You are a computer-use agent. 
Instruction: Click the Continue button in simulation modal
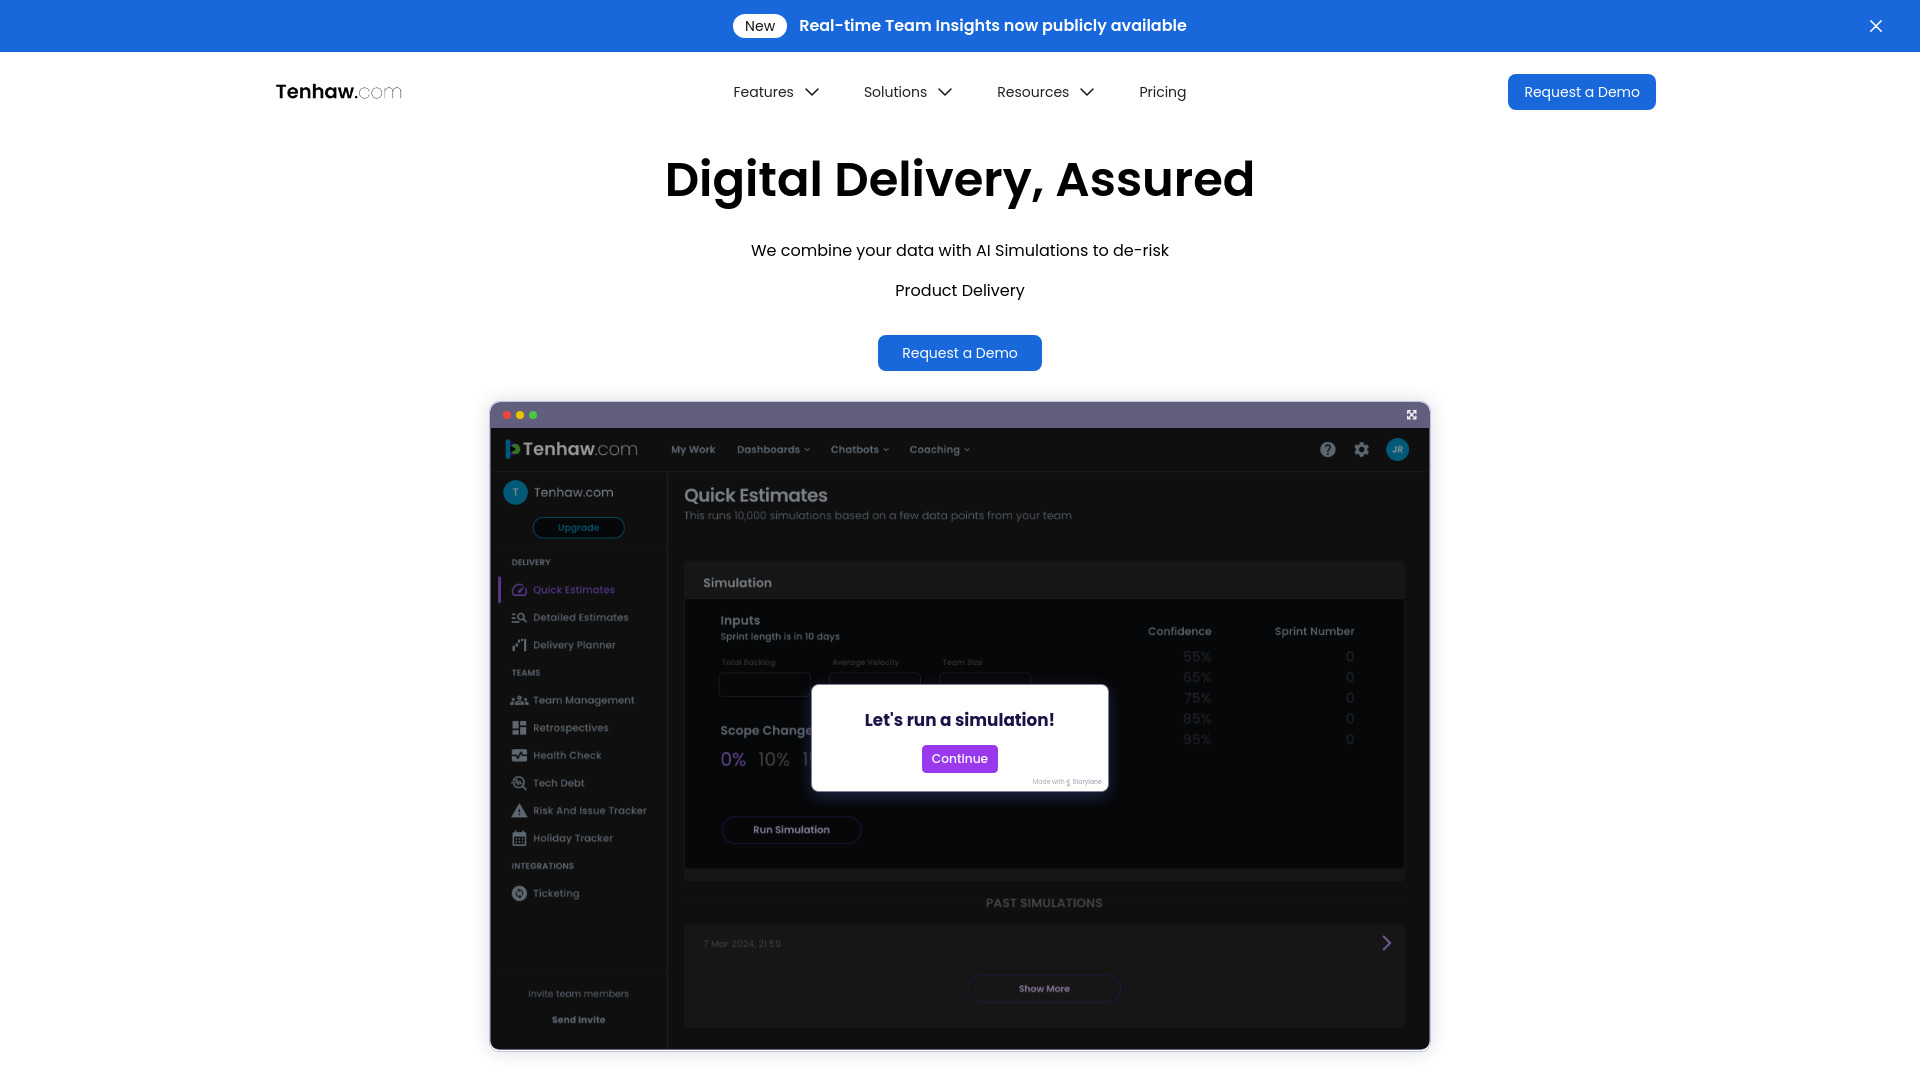pos(959,758)
